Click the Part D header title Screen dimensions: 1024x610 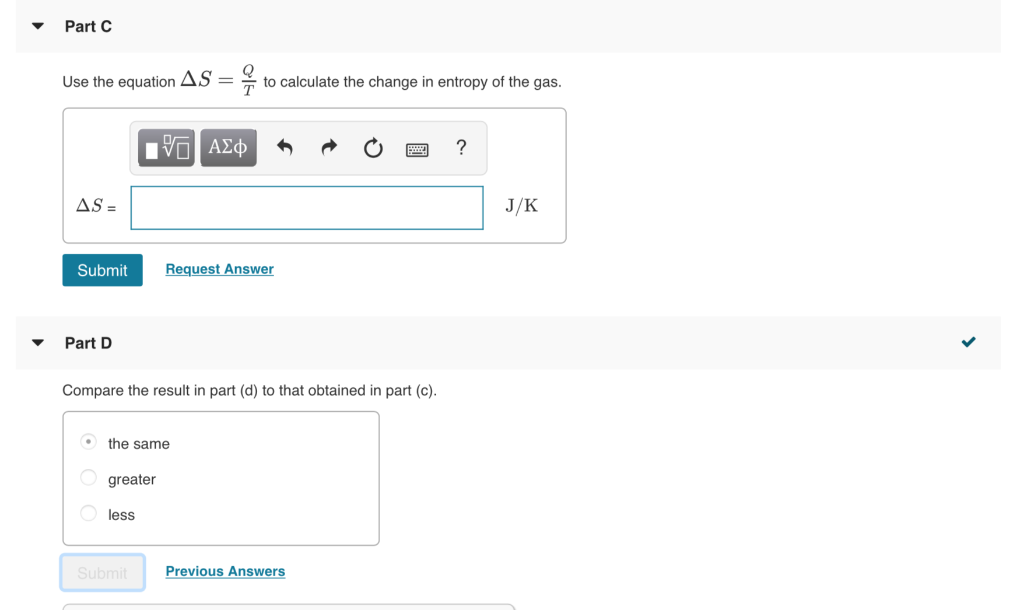click(88, 343)
